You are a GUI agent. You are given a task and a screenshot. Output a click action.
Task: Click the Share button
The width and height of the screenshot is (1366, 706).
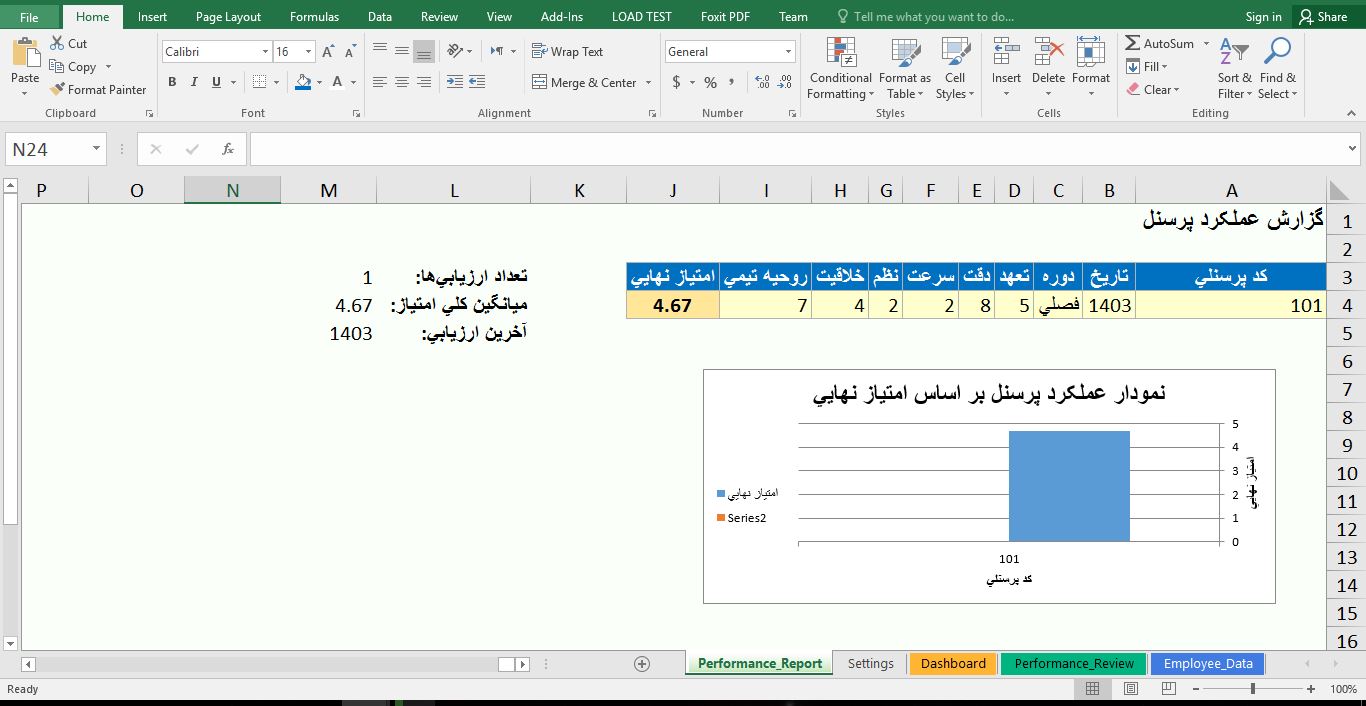1322,16
